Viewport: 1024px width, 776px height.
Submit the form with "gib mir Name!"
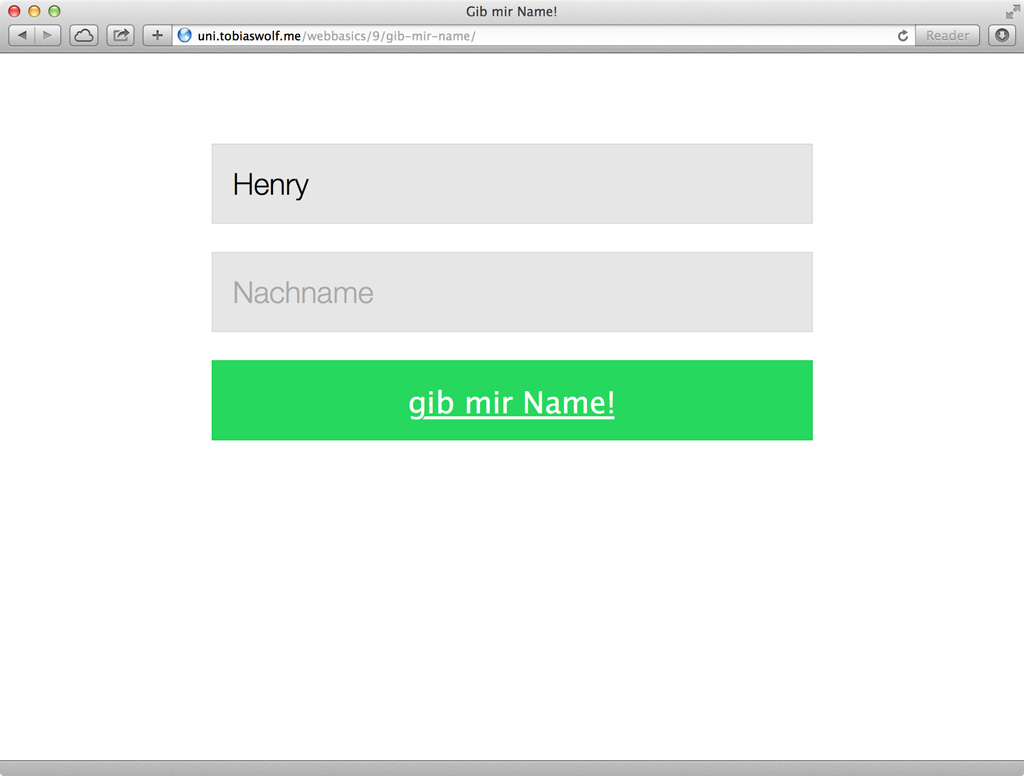512,401
